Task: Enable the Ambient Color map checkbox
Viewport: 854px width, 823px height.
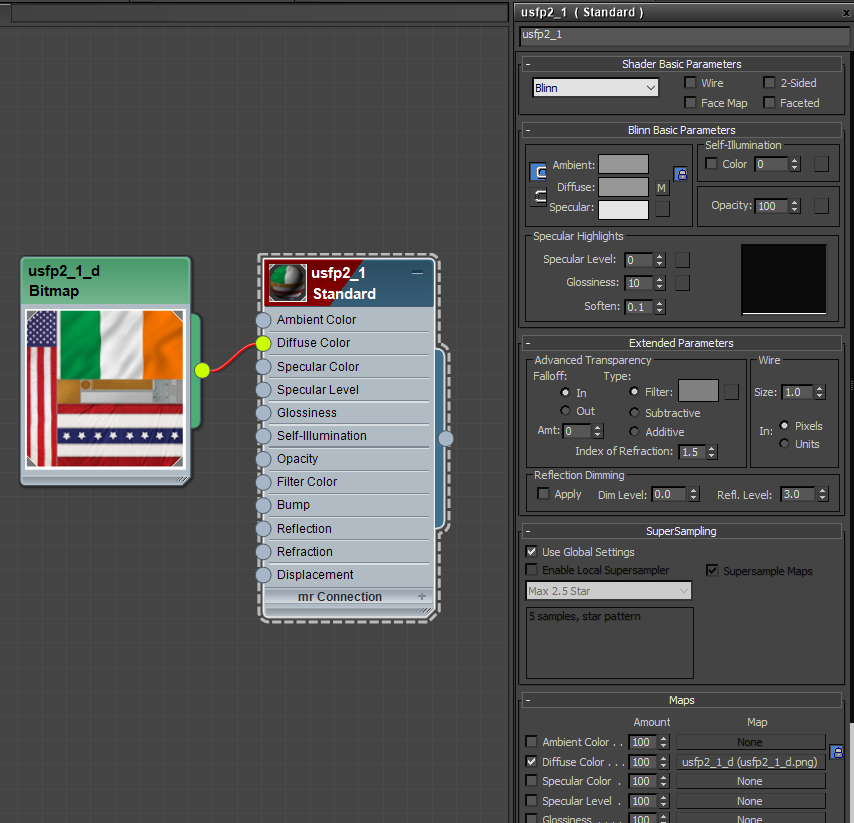Action: [531, 742]
